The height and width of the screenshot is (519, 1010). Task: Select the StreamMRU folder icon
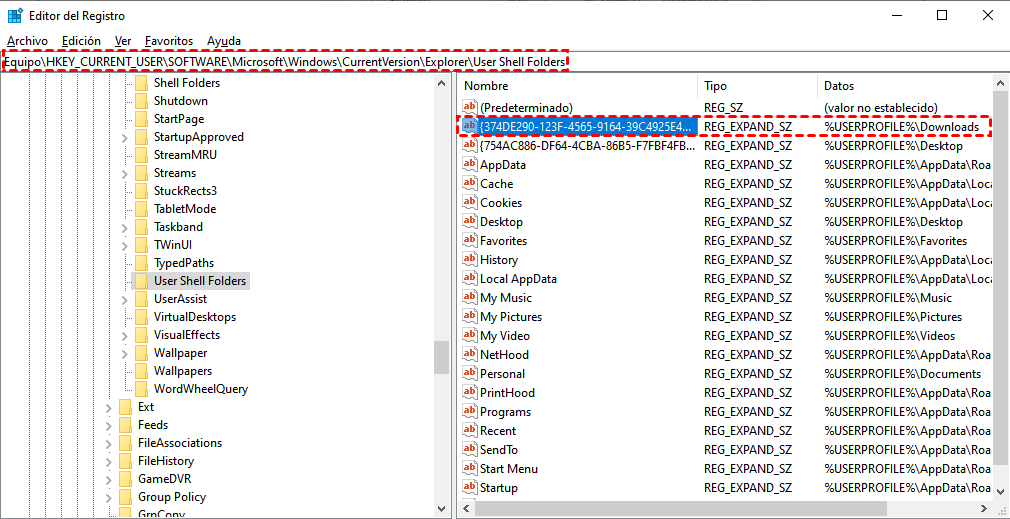pyautogui.click(x=141, y=155)
